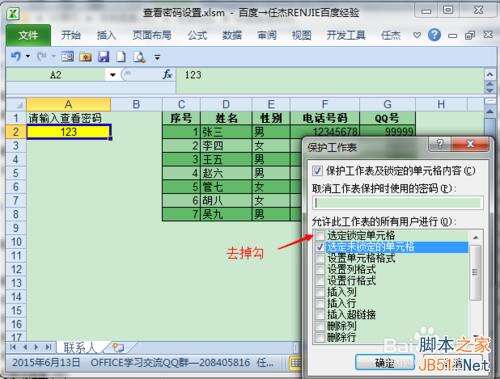Viewport: 500px width, 379px height.
Task: Click the unprotect password input field
Action: click(x=398, y=203)
